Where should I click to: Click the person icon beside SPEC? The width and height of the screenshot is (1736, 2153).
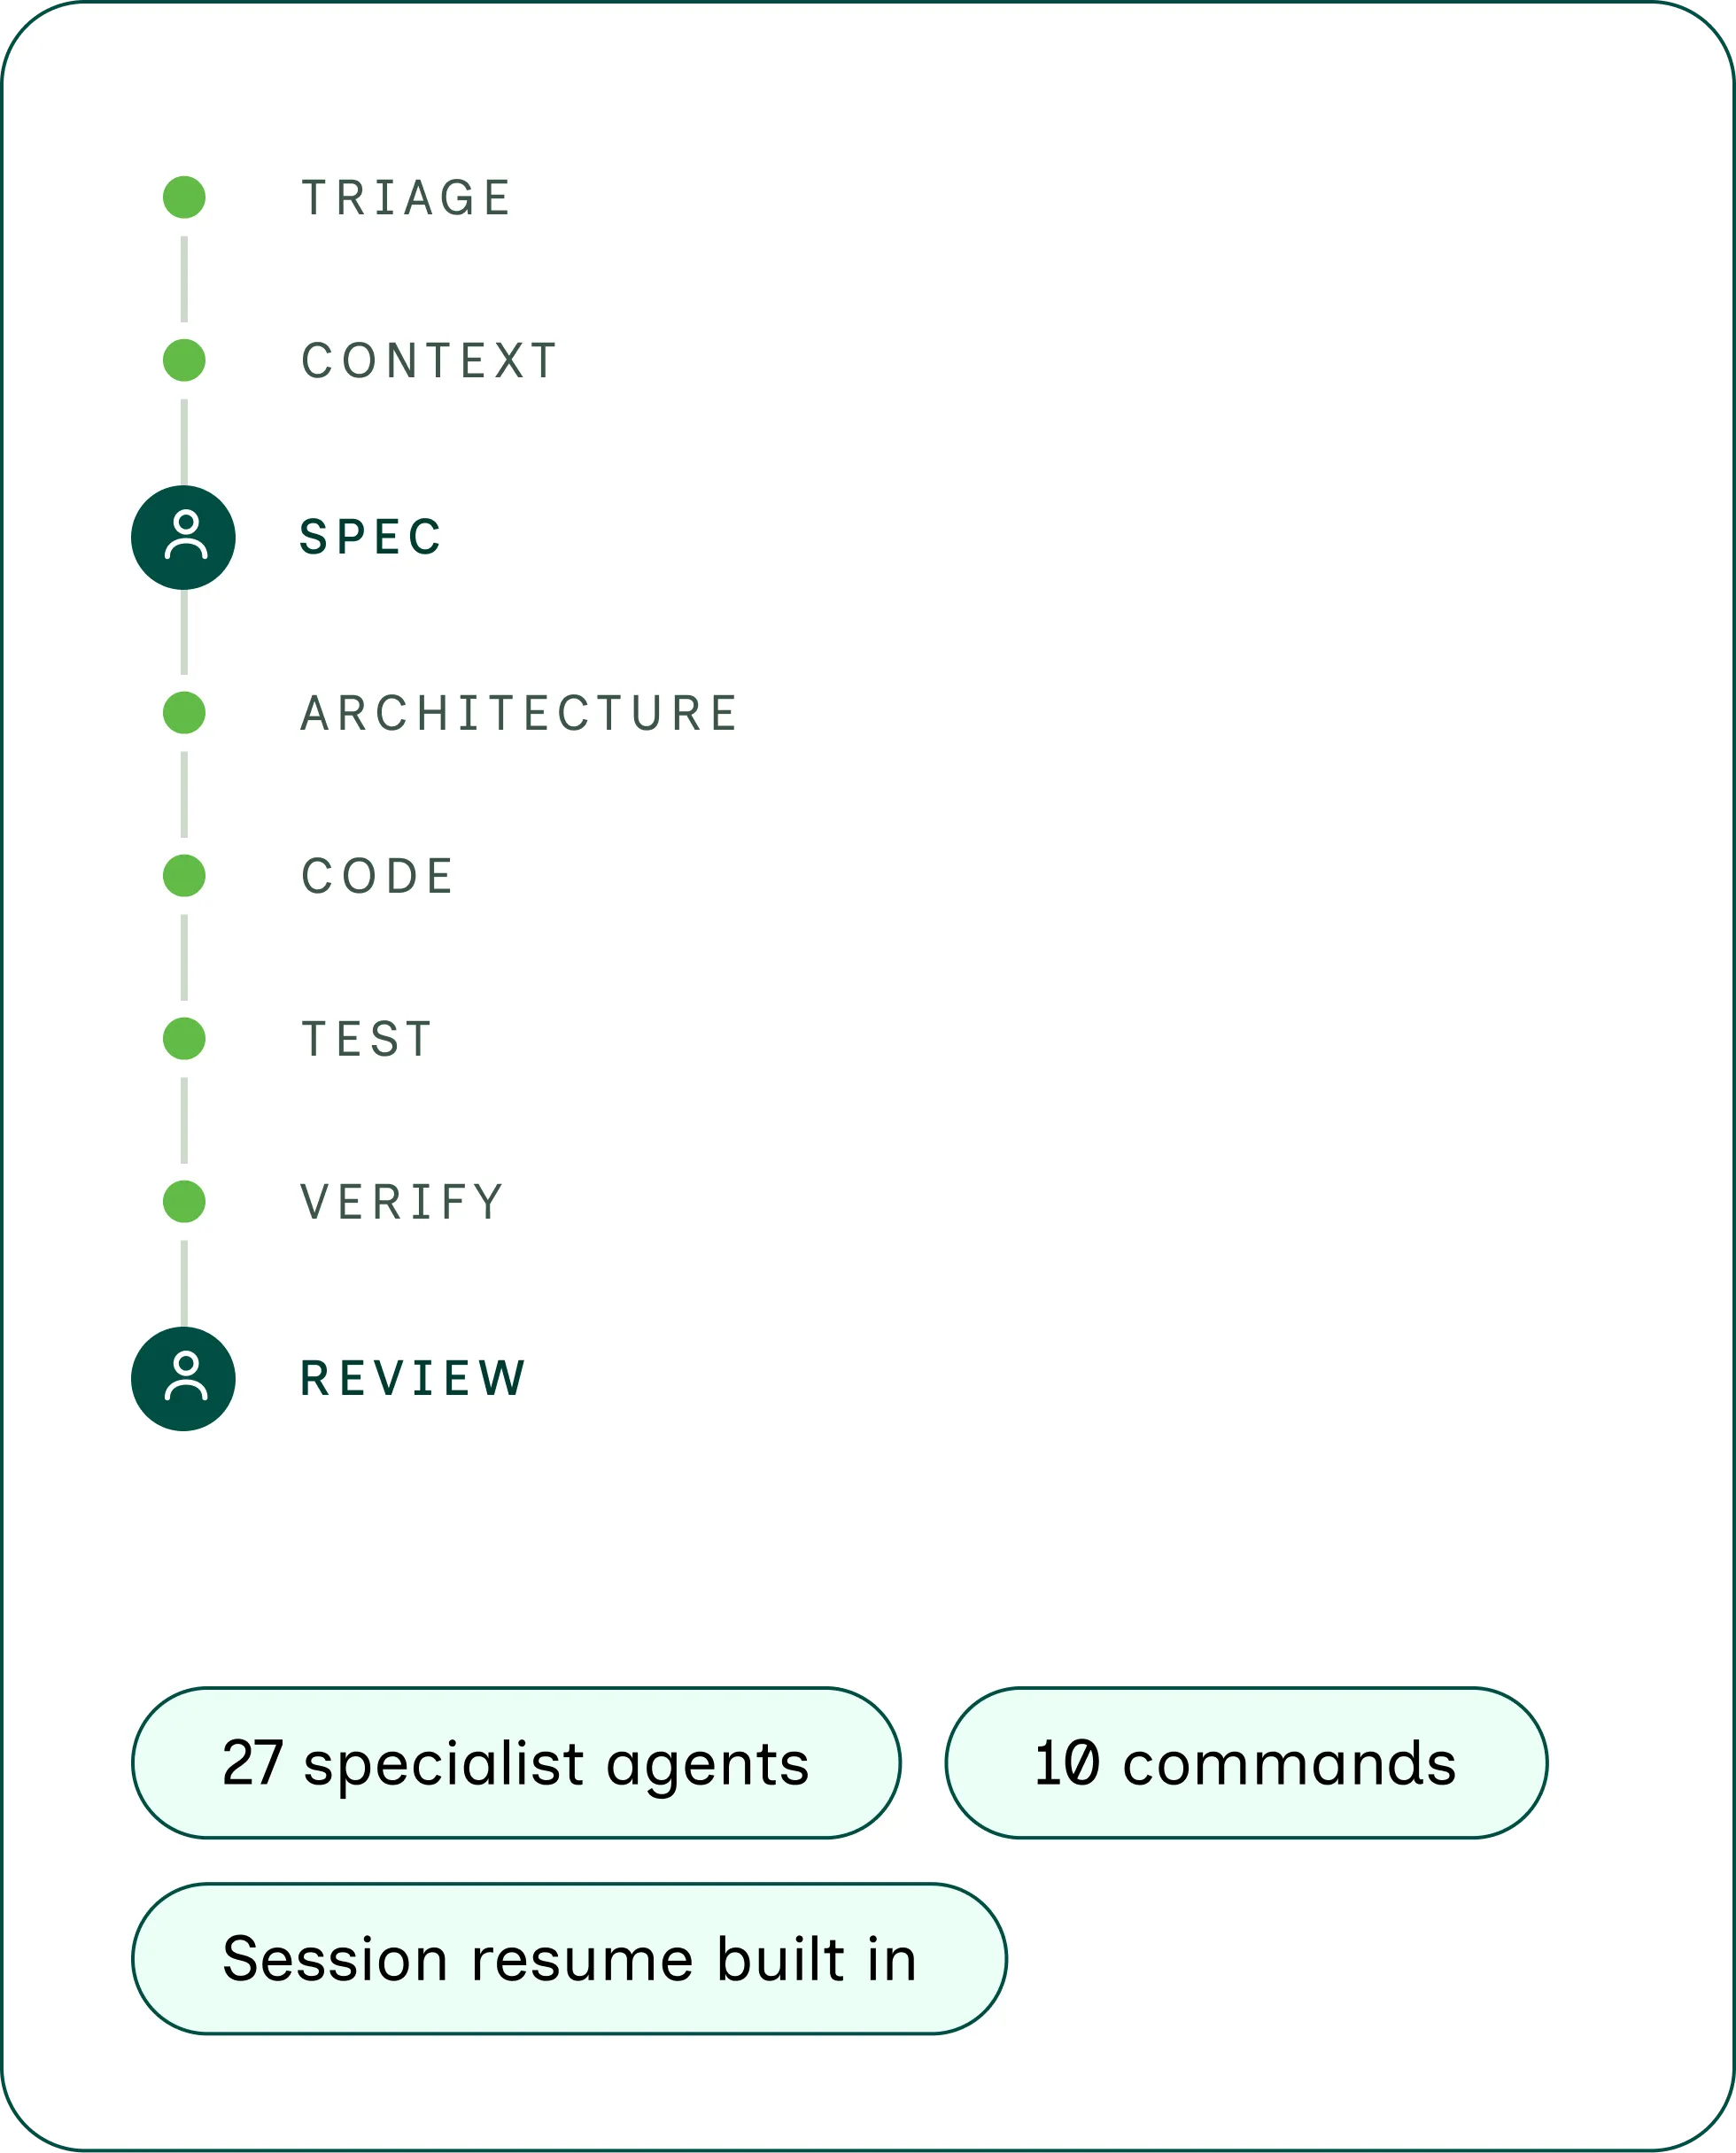tap(184, 538)
